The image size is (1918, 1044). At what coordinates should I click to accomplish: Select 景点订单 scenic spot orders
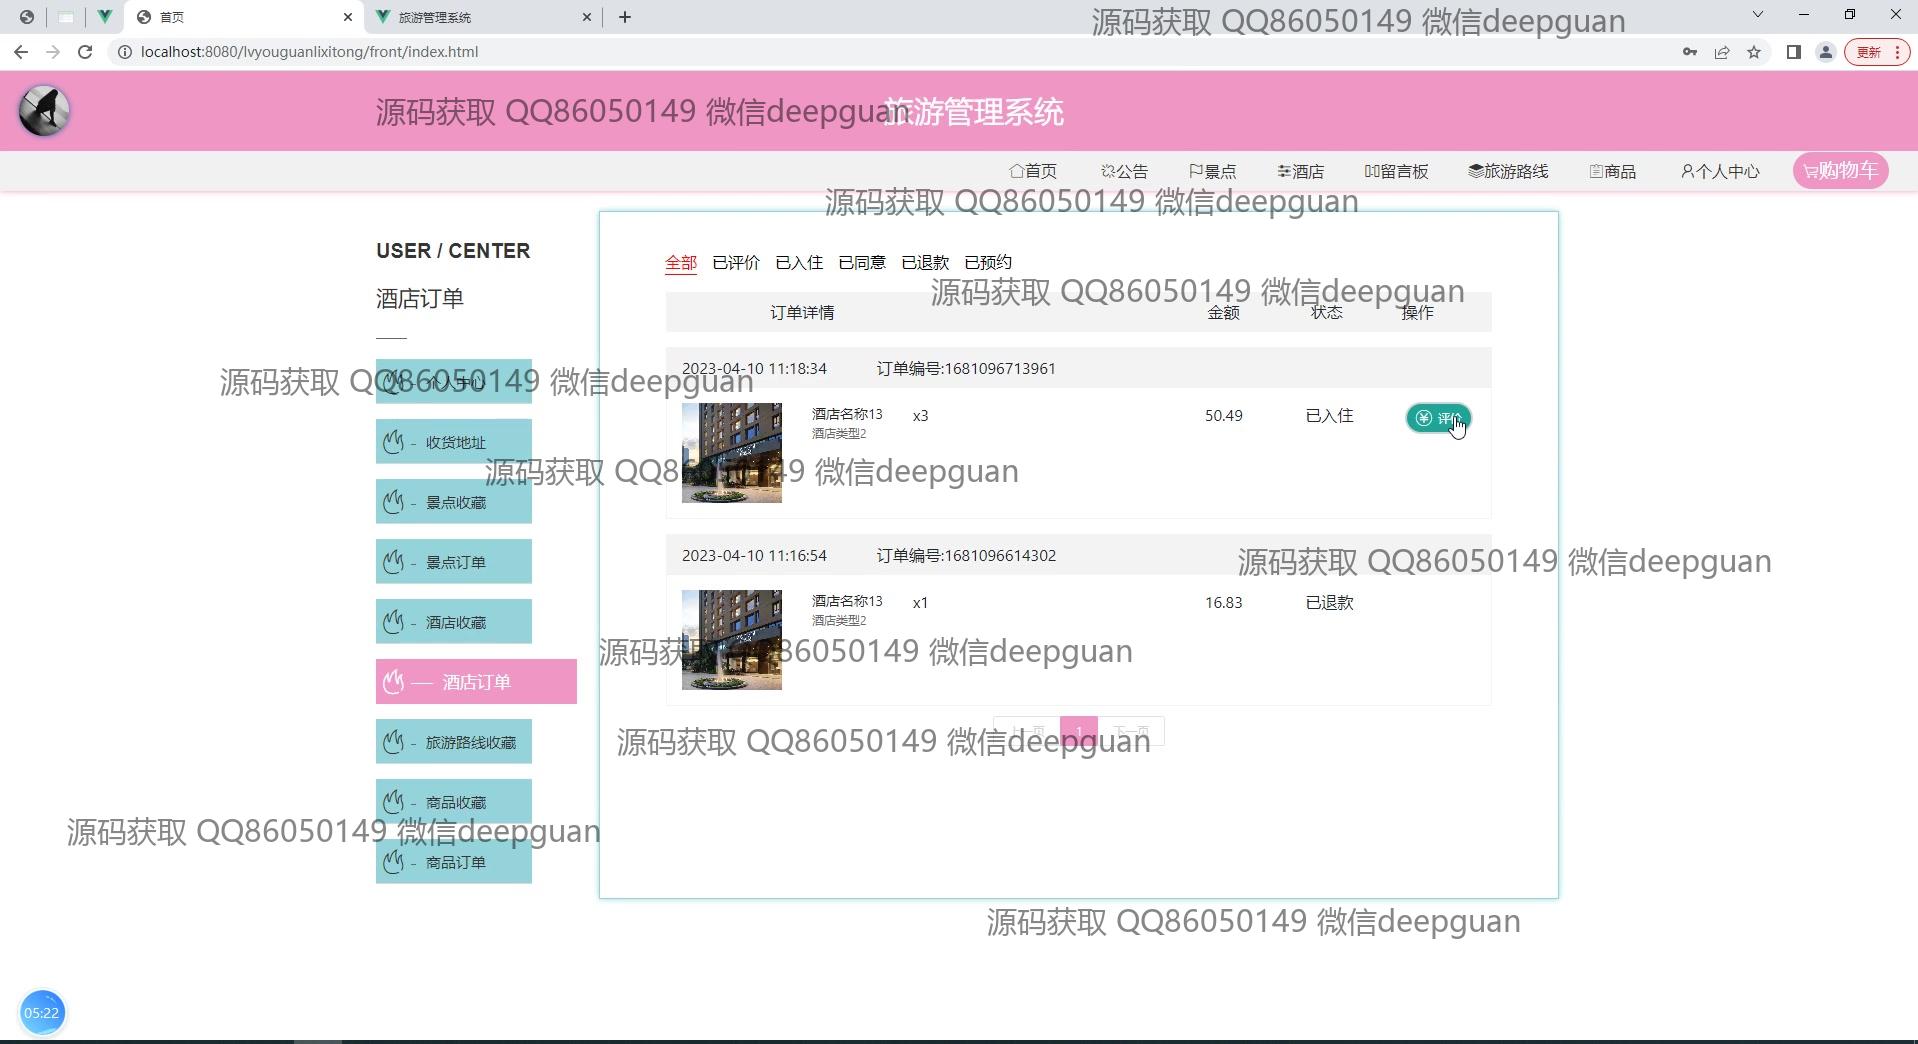(453, 561)
